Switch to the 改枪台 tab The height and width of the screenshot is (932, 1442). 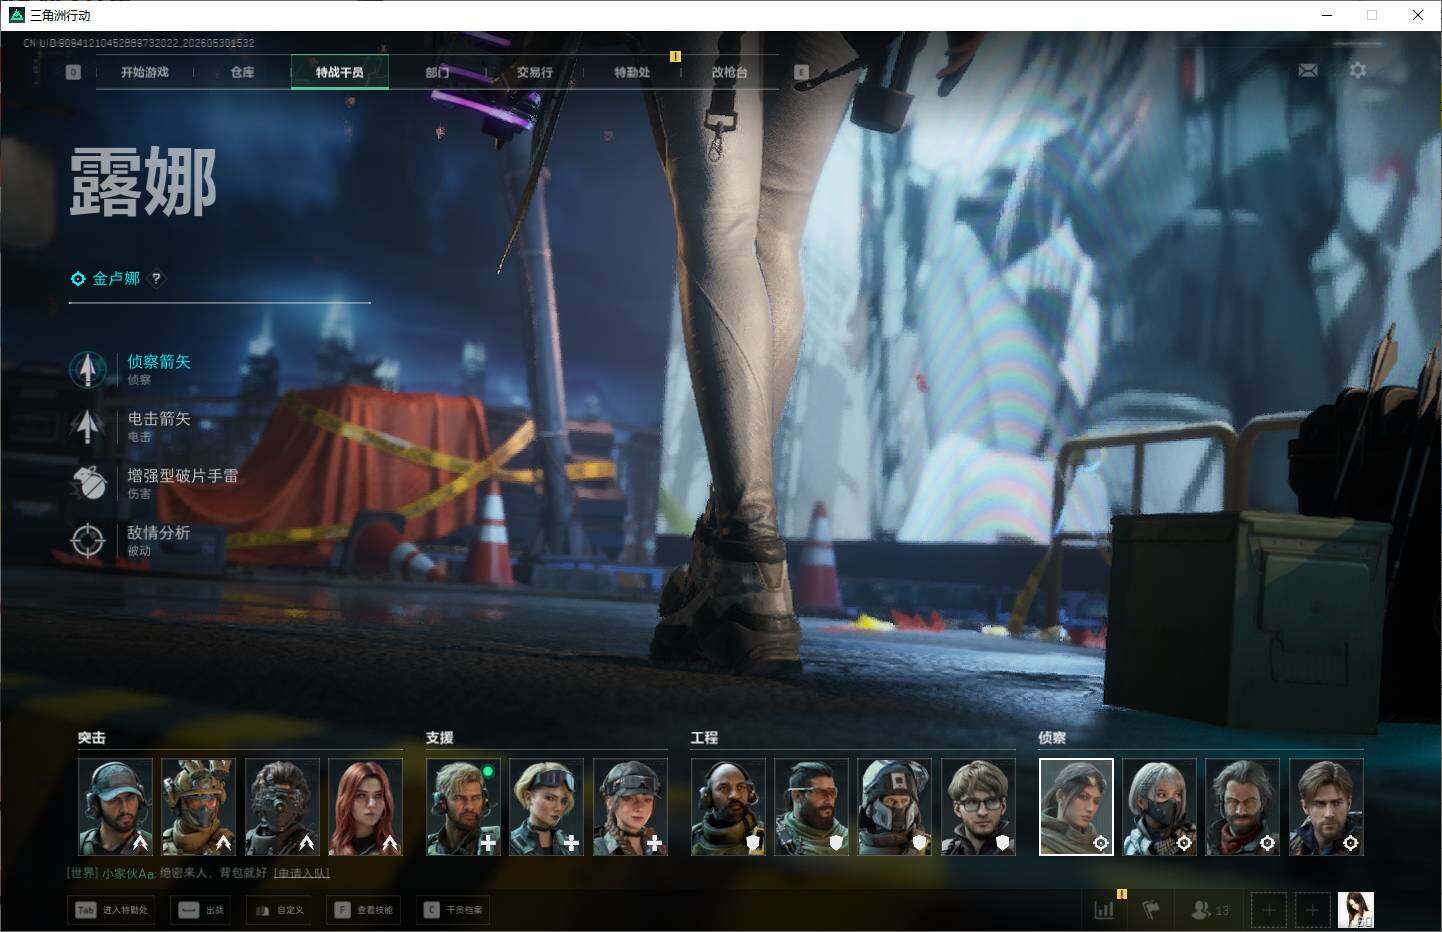click(x=730, y=72)
